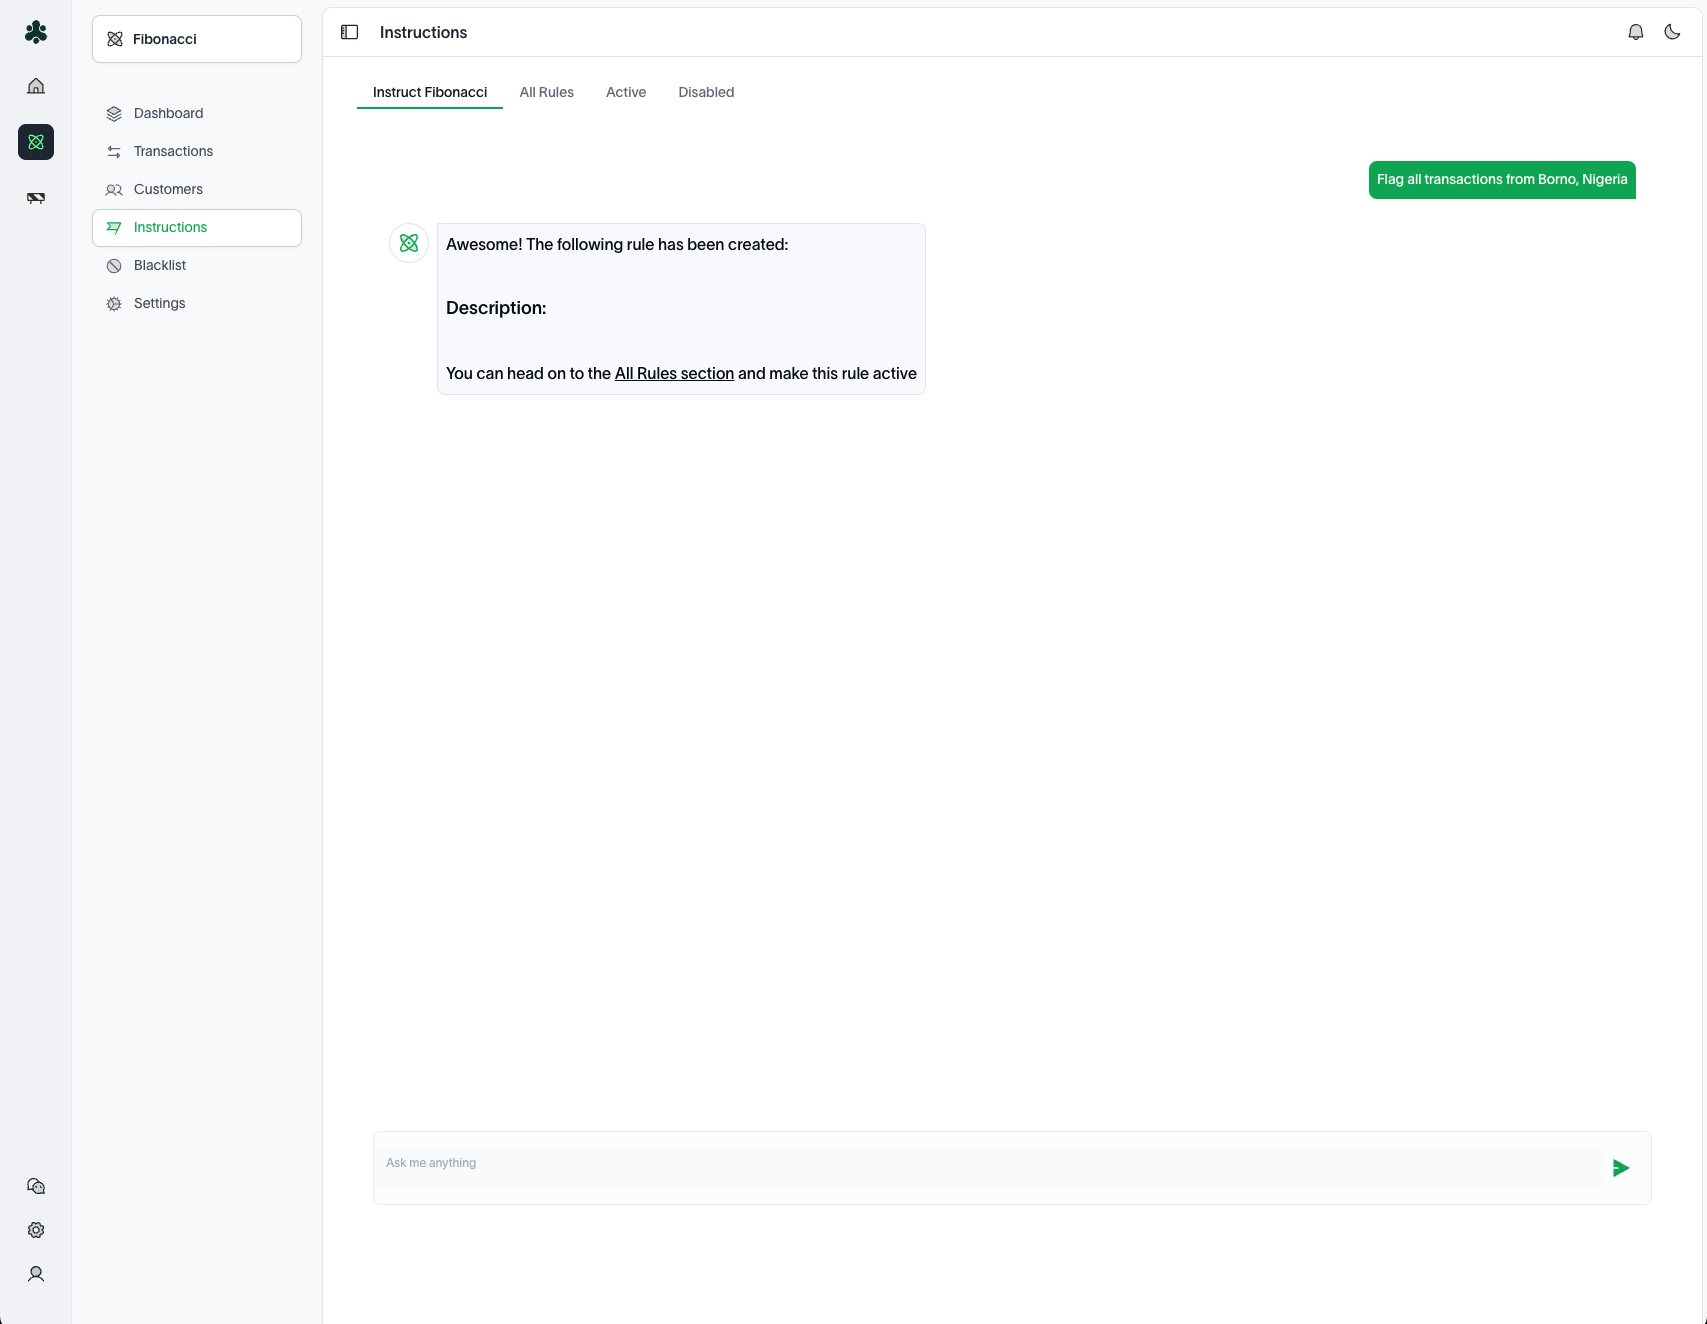Open the notifications bell

pyautogui.click(x=1636, y=32)
